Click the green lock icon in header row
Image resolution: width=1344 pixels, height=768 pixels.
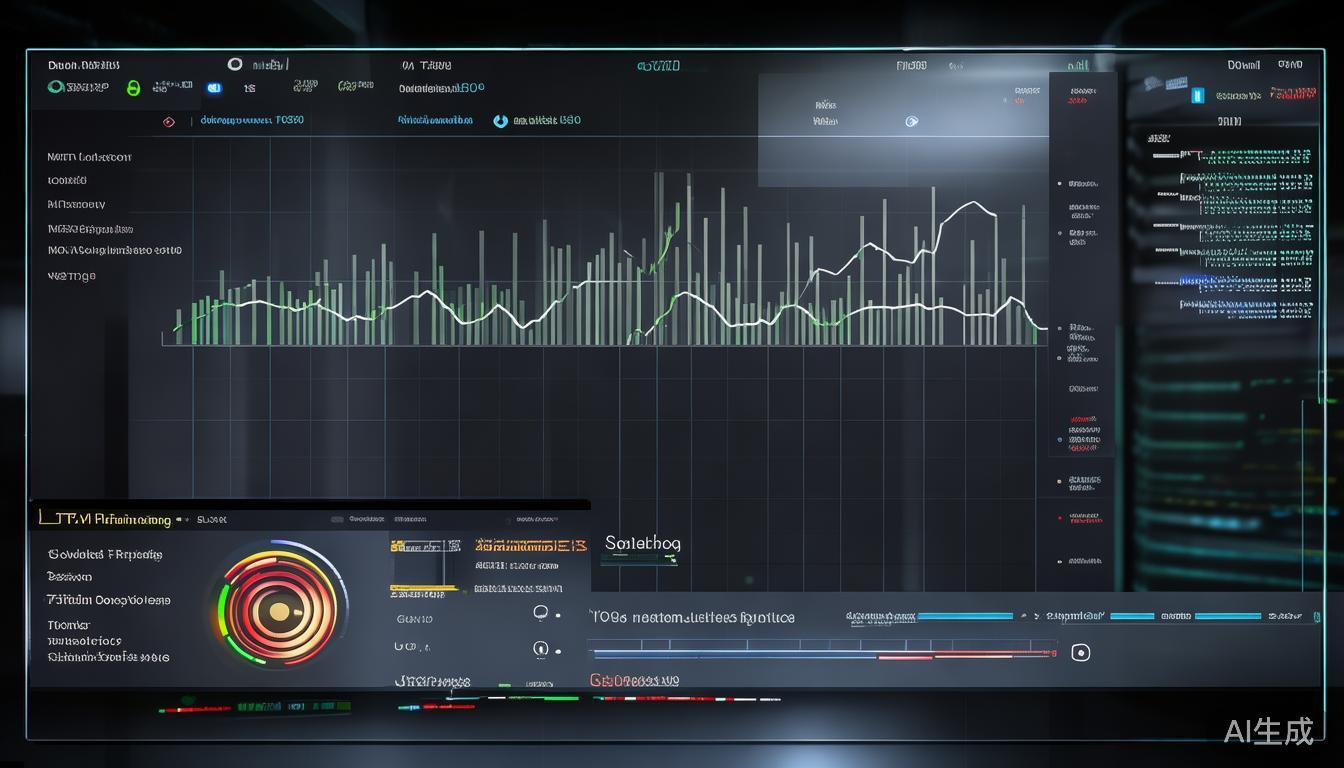click(x=133, y=88)
